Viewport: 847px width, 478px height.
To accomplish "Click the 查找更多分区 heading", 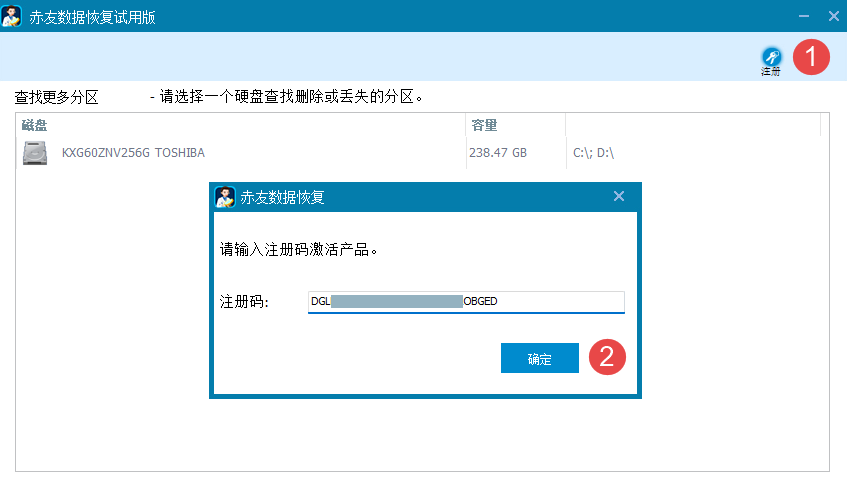I will [x=56, y=97].
